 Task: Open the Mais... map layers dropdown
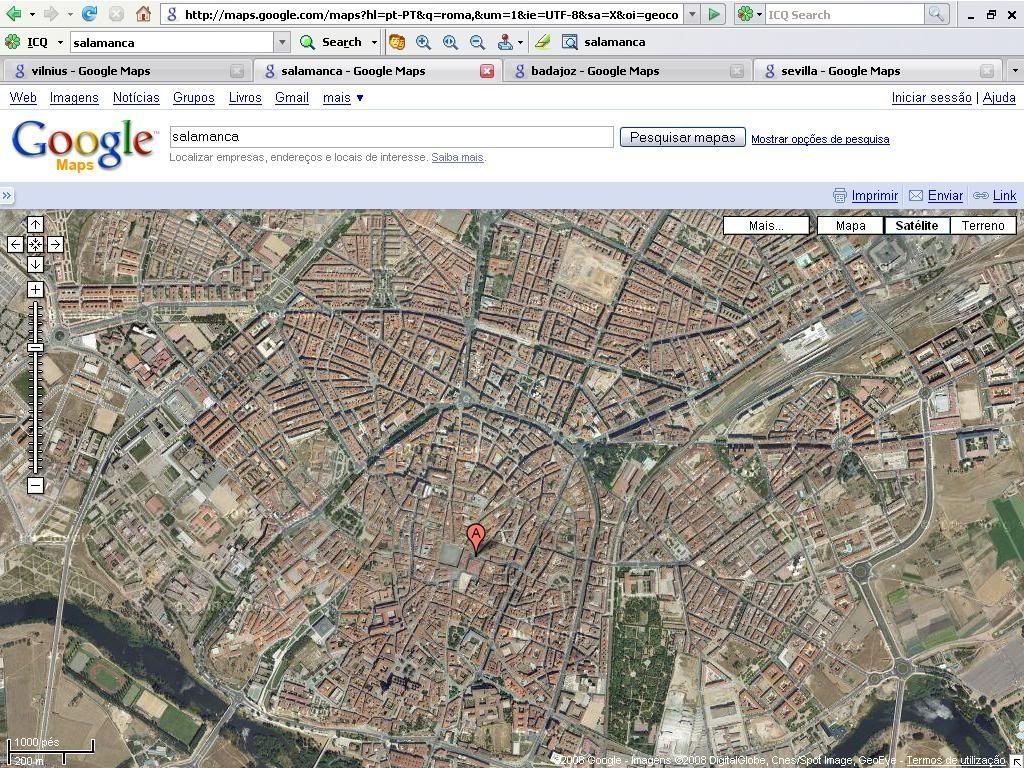coord(766,226)
